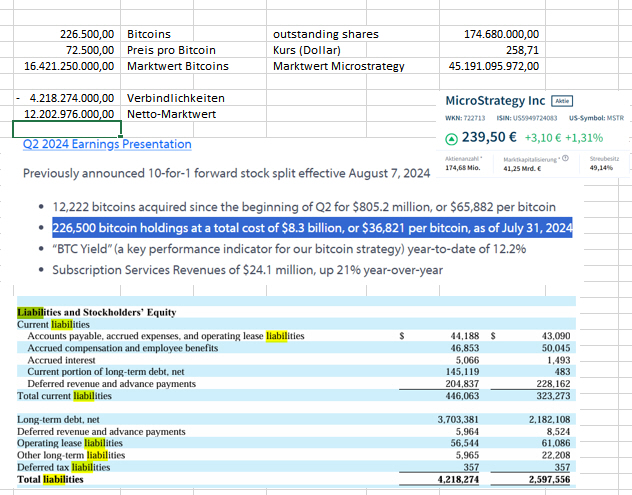Select the Verbindlichkeiten label cell

click(x=175, y=99)
